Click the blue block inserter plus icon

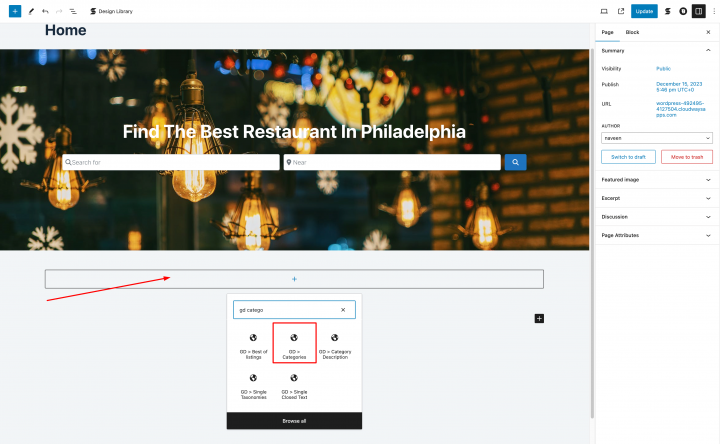point(15,11)
